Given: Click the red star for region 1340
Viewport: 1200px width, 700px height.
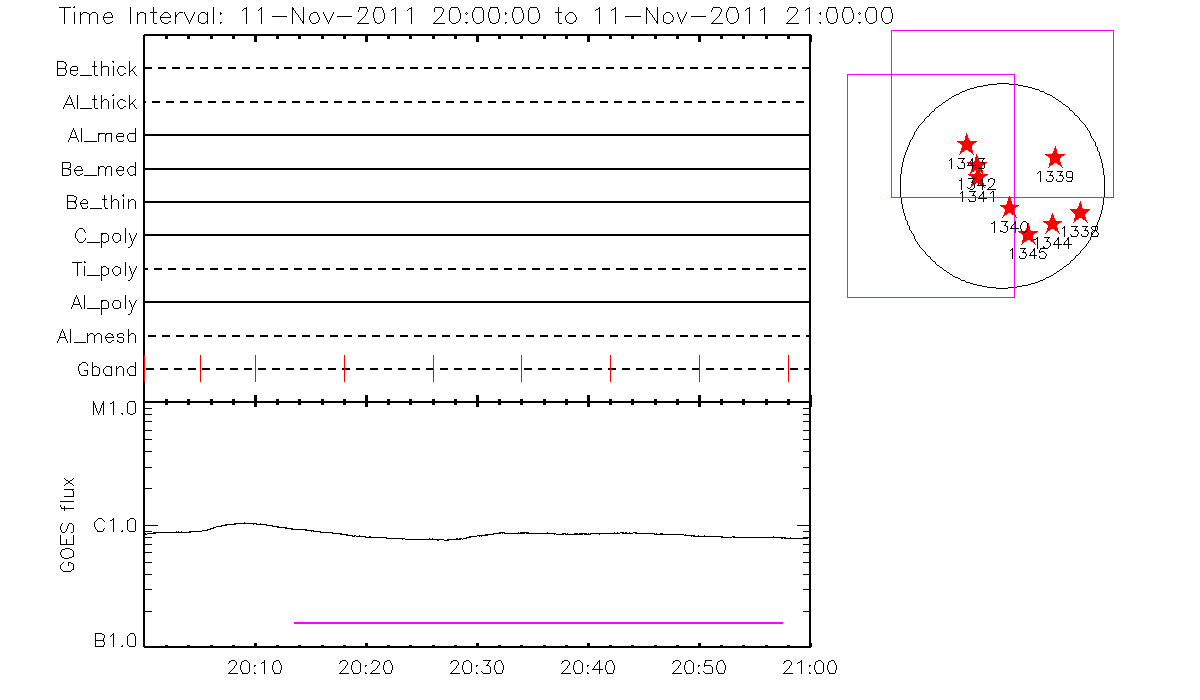Looking at the screenshot, I should pos(1009,207).
